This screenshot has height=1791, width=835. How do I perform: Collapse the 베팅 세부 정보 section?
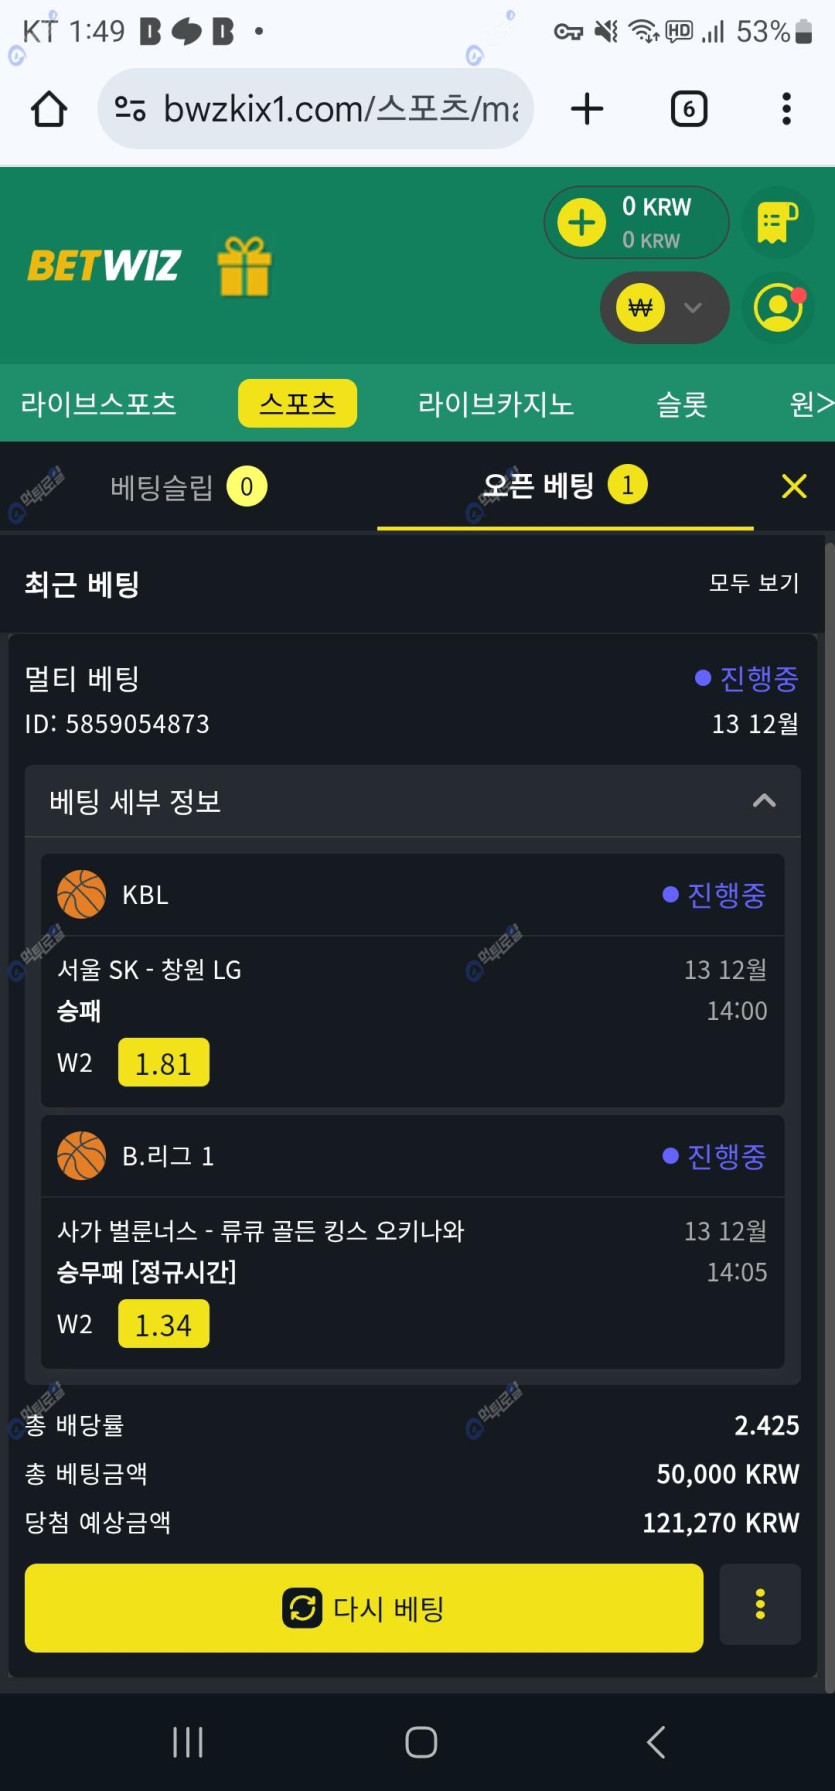point(764,801)
